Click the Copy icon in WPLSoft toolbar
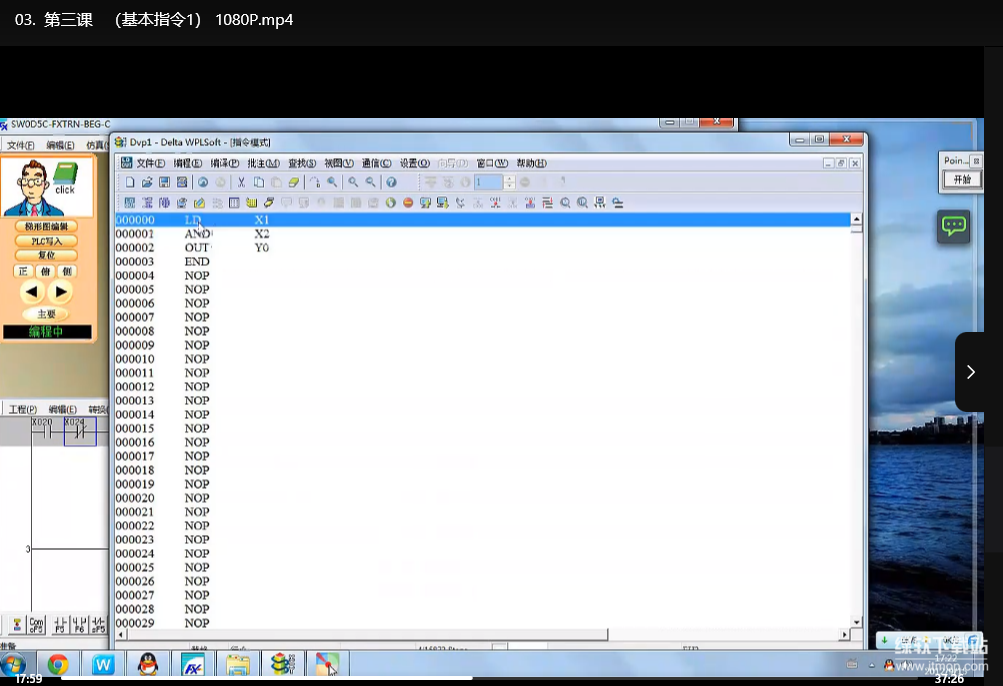 [x=258, y=182]
